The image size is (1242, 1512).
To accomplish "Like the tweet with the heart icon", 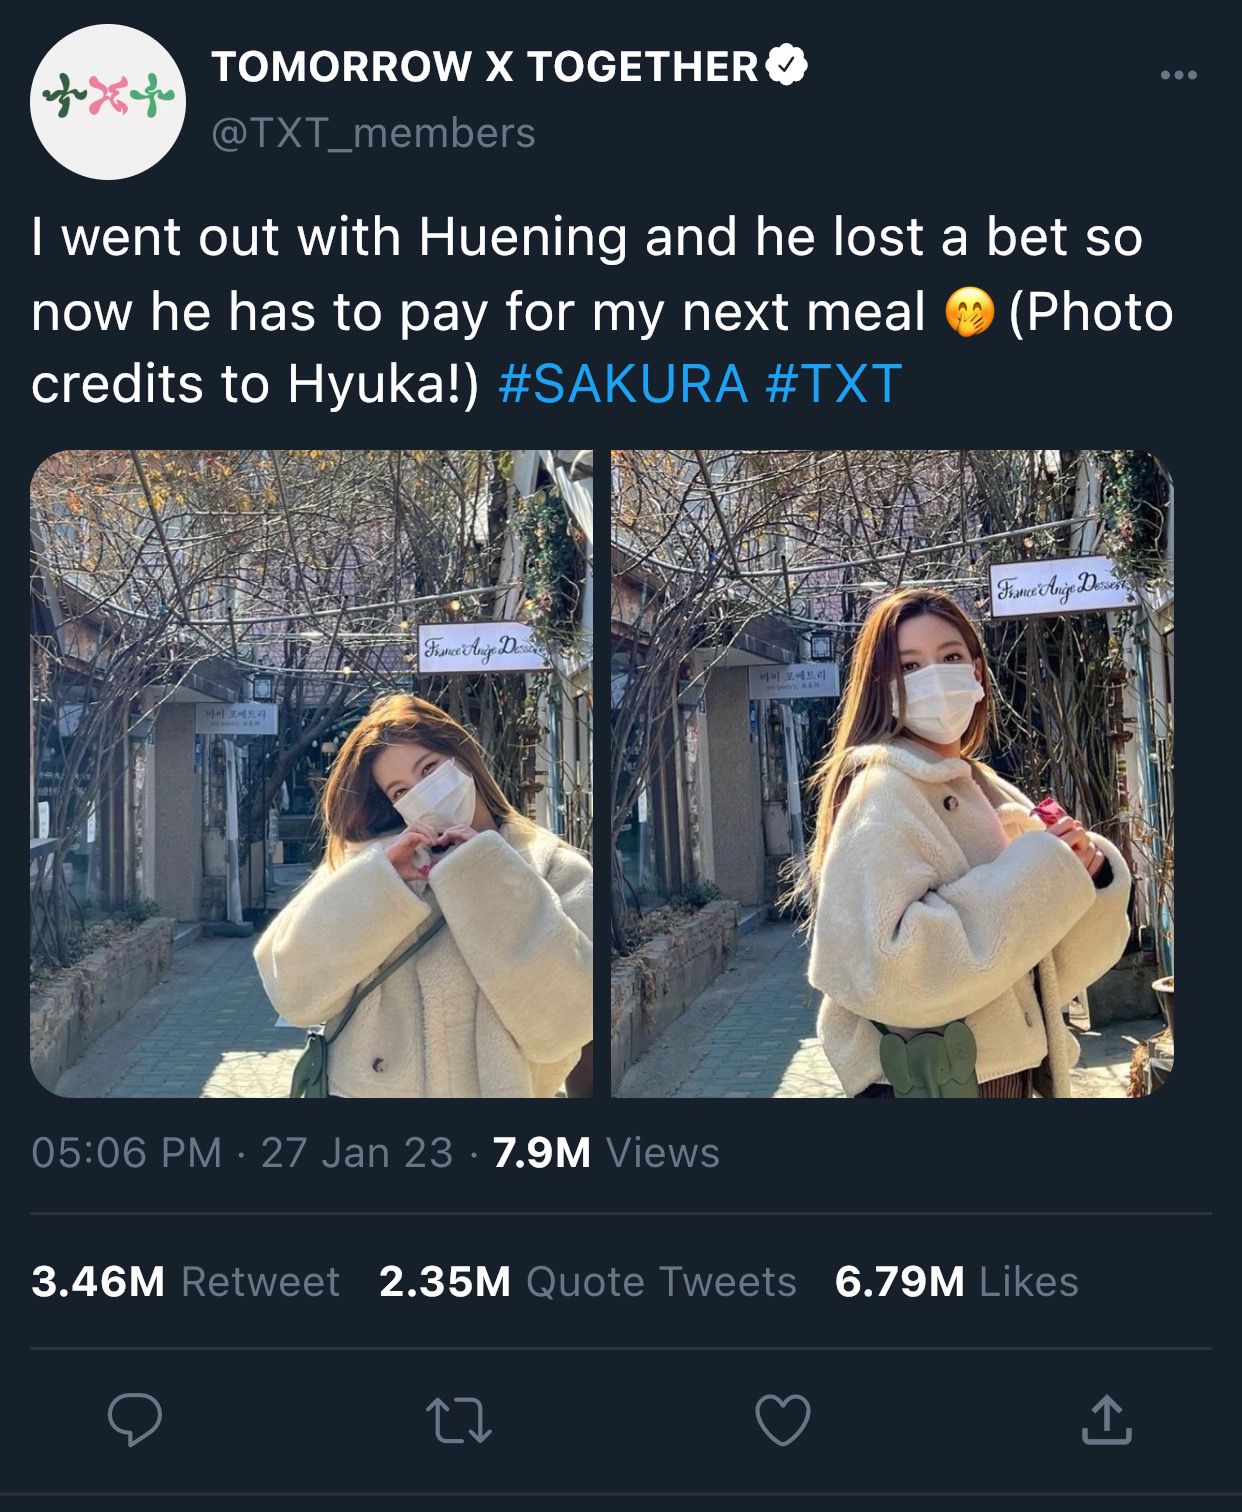I will [x=782, y=1420].
